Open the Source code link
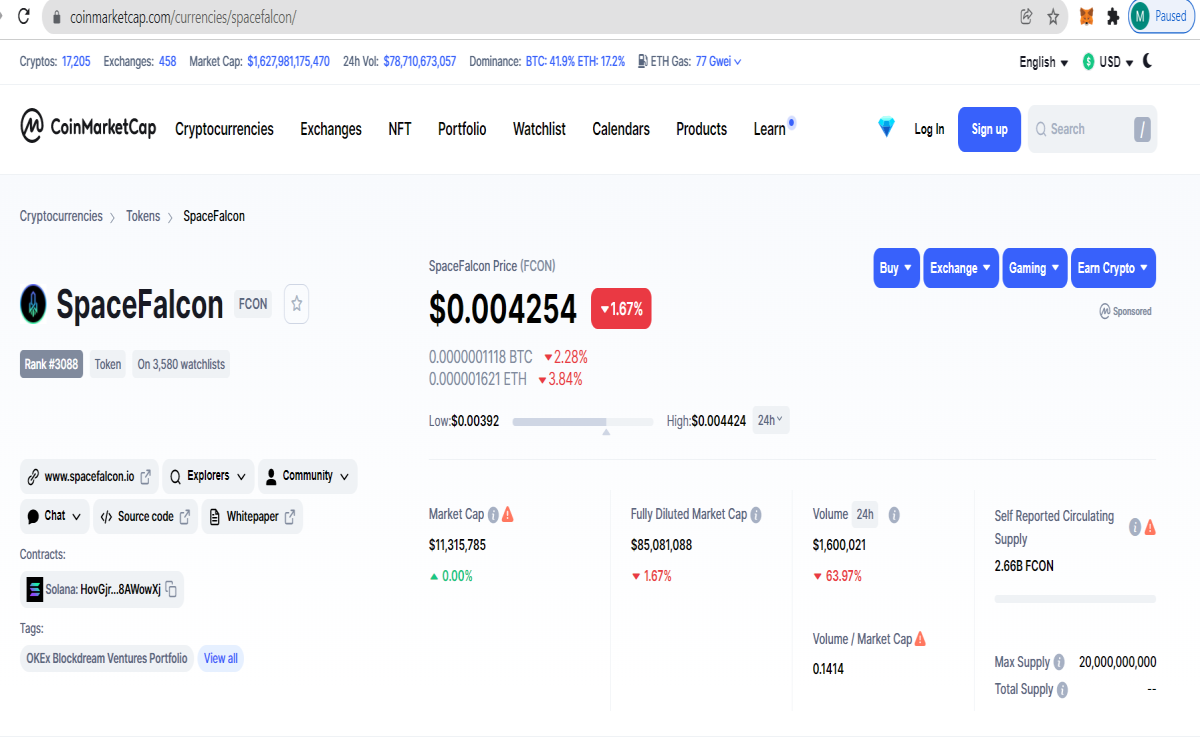The height and width of the screenshot is (744, 1200). 146,516
